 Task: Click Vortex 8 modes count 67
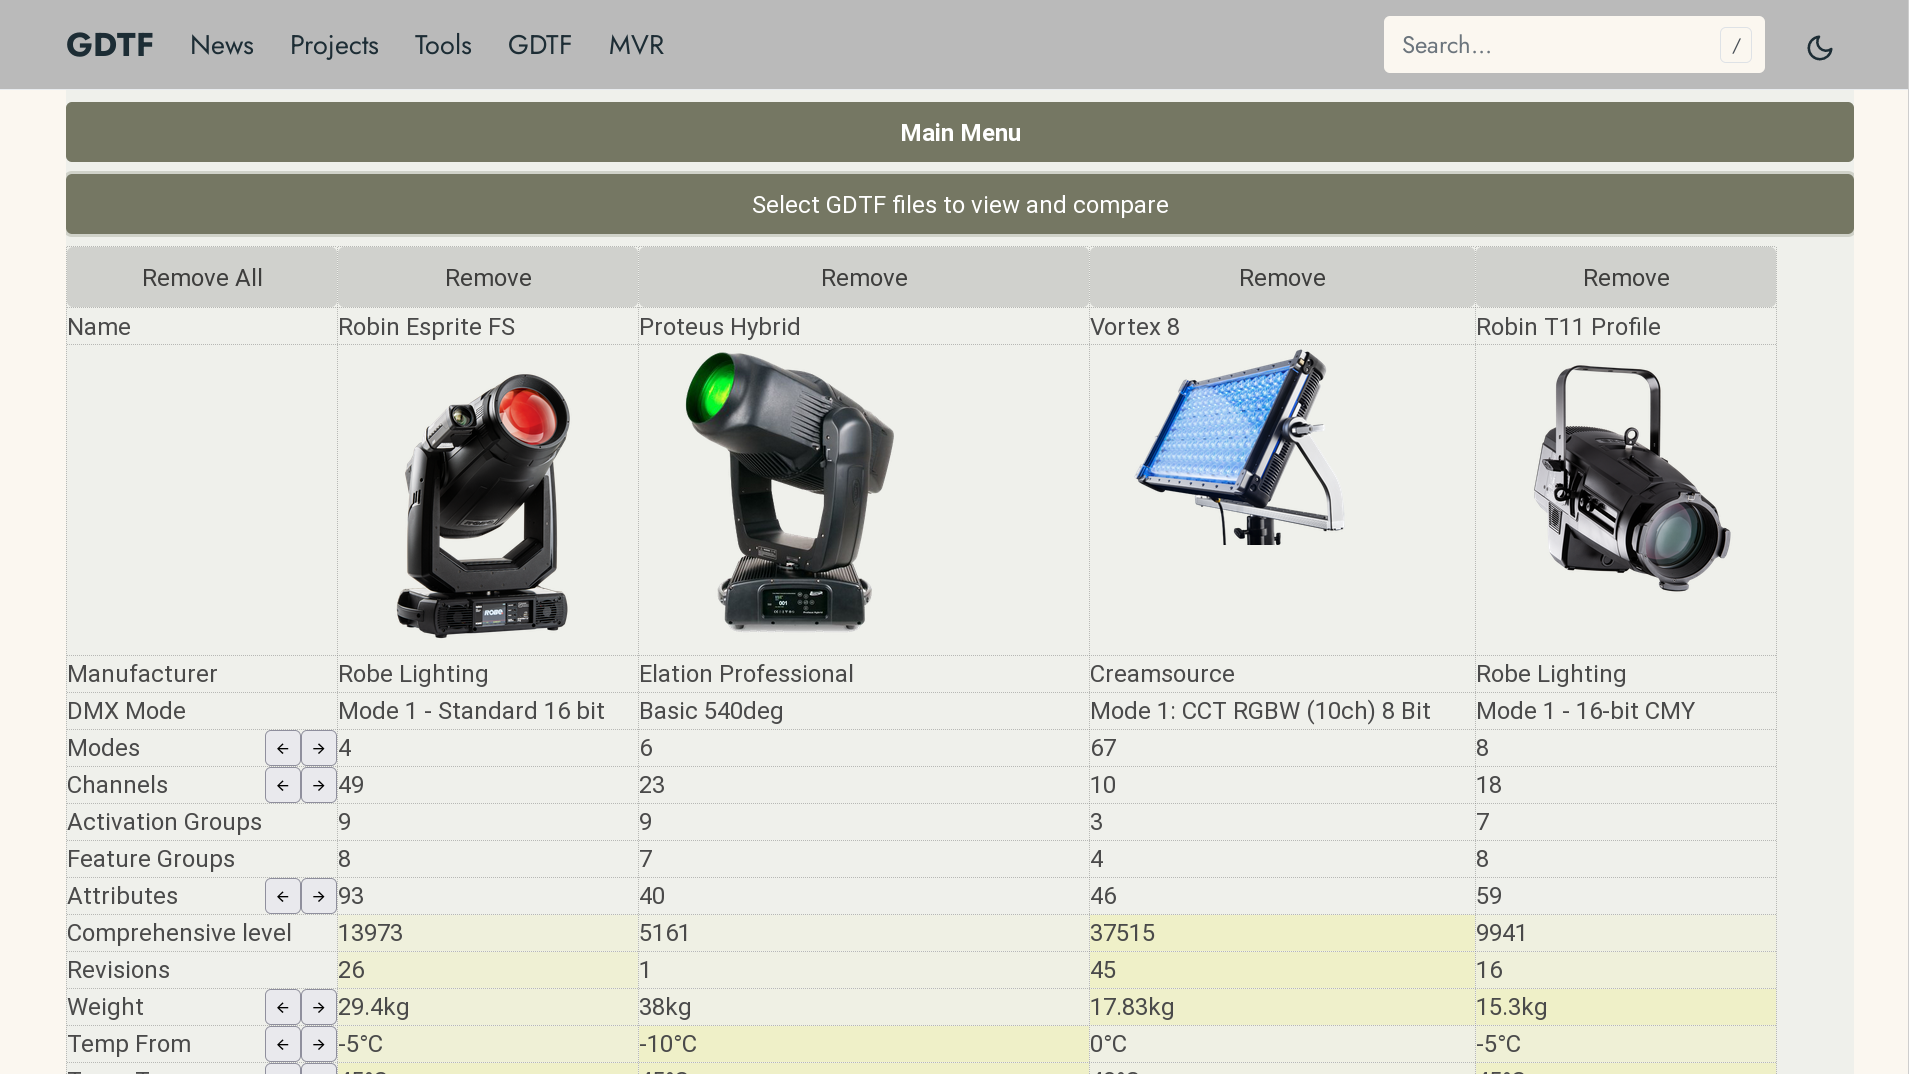[1282, 748]
